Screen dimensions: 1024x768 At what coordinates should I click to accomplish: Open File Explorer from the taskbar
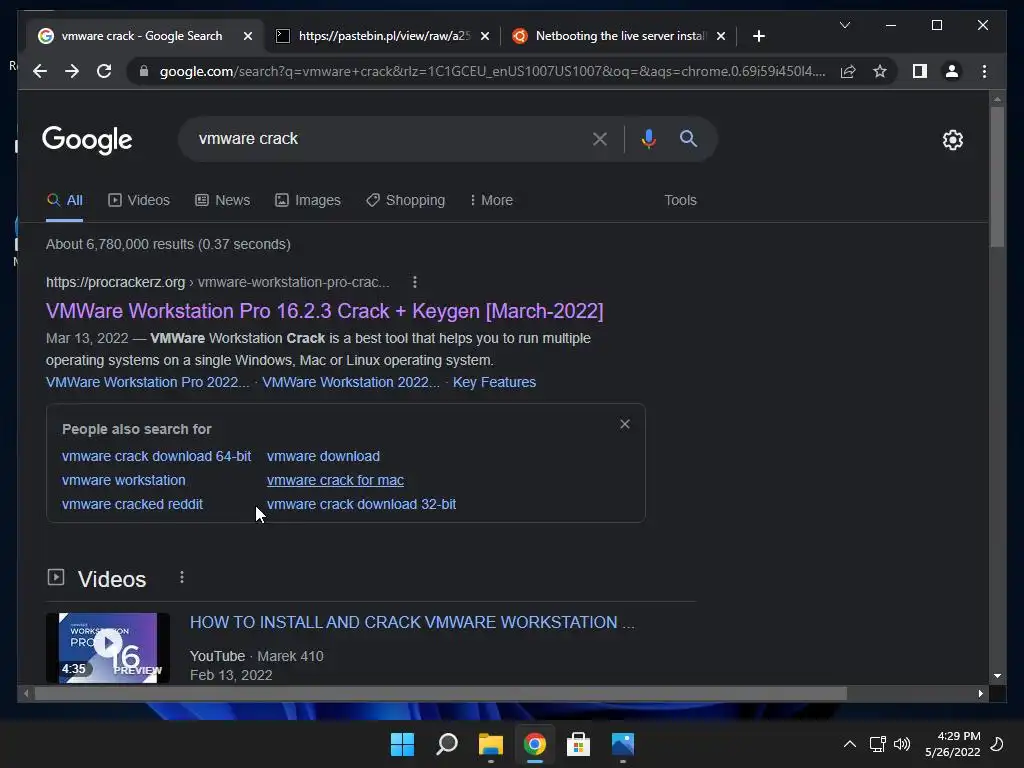coord(490,744)
